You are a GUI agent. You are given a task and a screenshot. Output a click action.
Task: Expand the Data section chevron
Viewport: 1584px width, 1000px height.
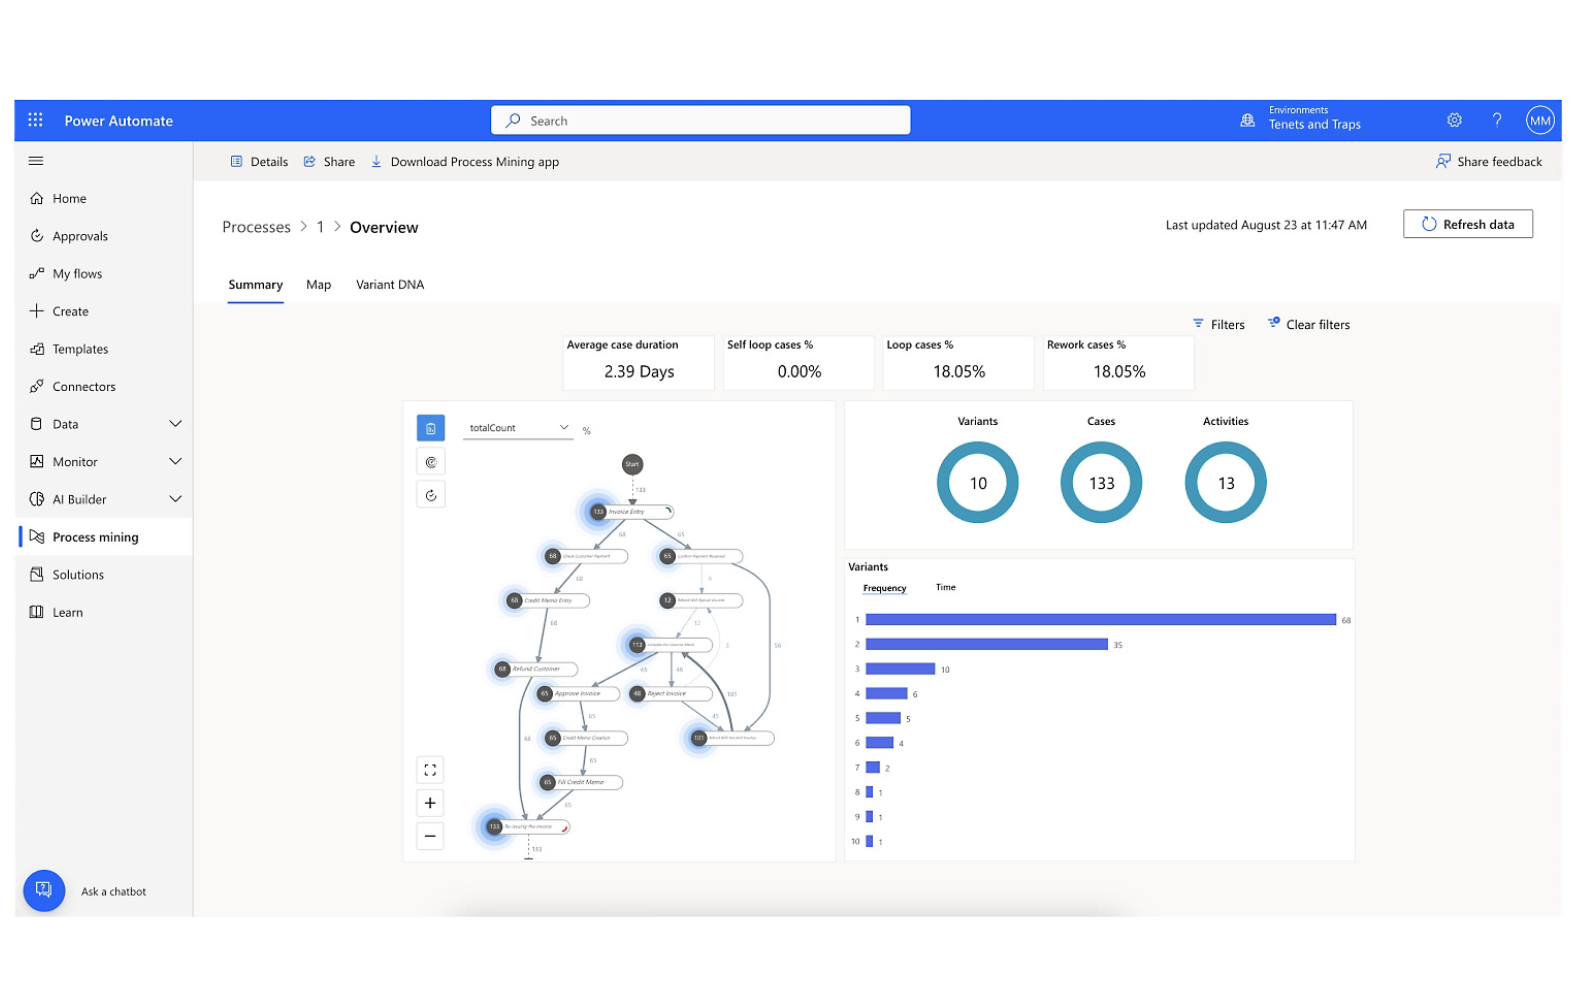coord(176,424)
